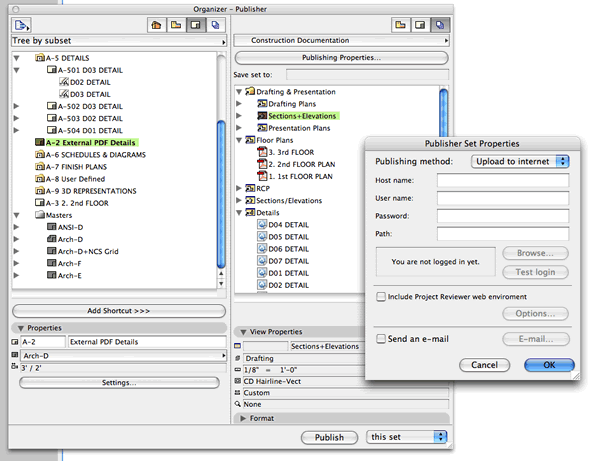The width and height of the screenshot is (600, 461).
Task: Collapse the A-5 DETAILS subset
Action: click(17, 59)
